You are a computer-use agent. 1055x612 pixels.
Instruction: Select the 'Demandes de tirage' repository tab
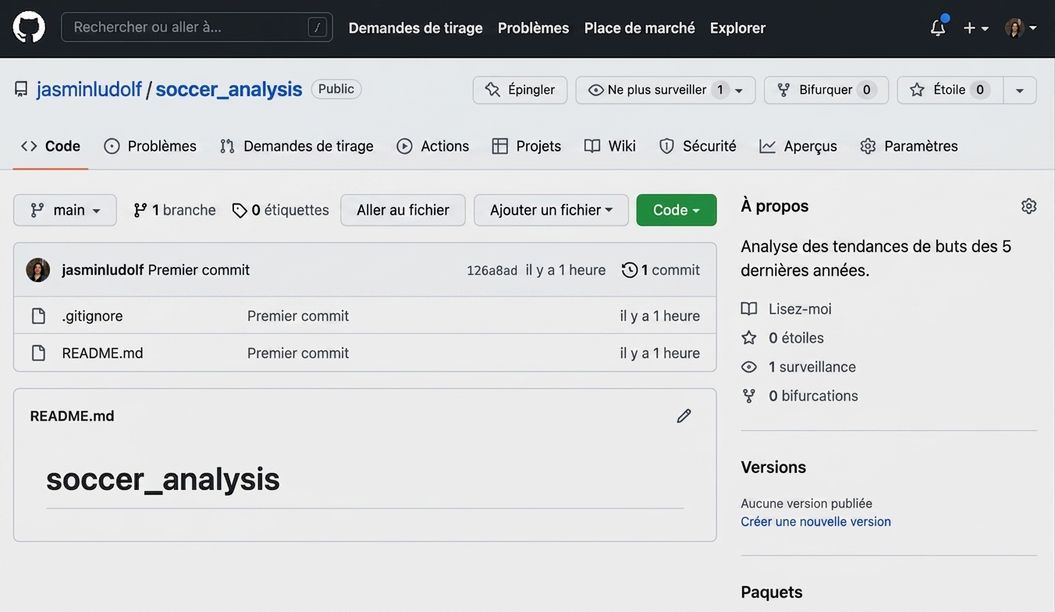tap(297, 146)
